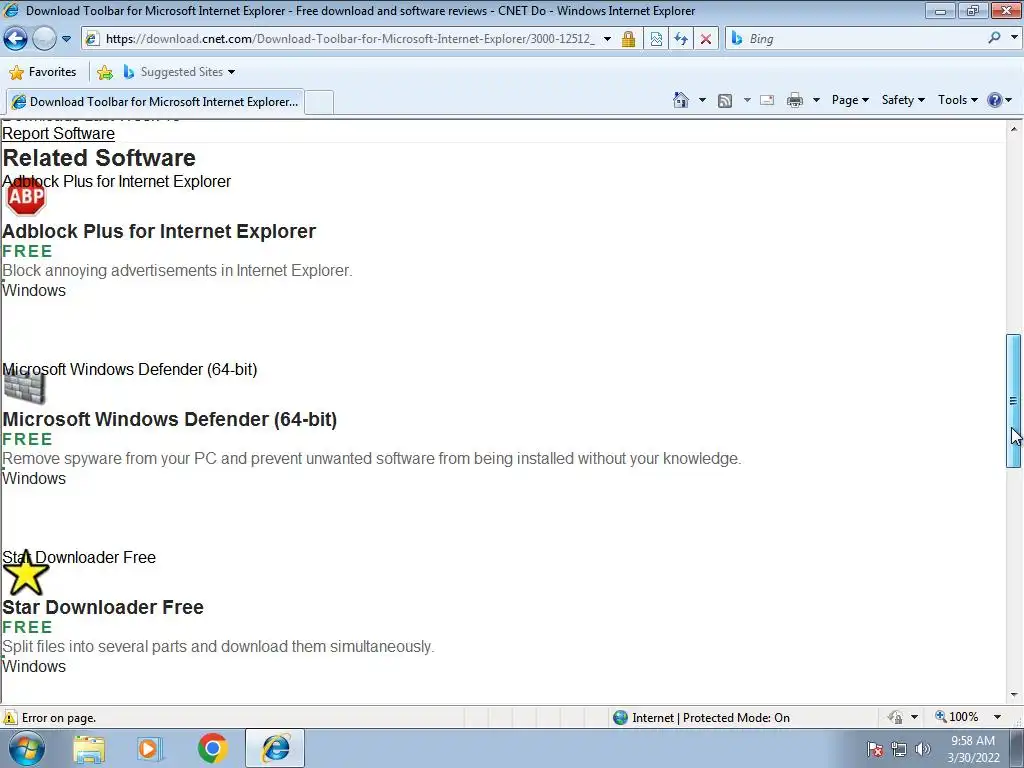Expand the Home button dropdown arrow

702,100
